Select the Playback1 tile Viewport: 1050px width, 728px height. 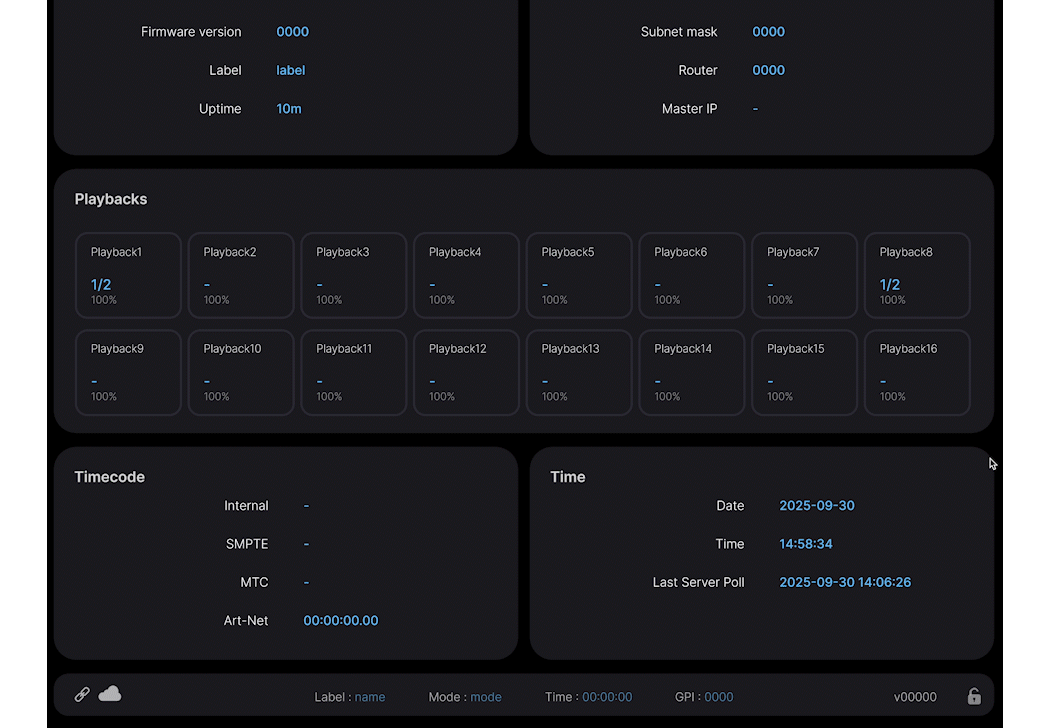tap(128, 275)
